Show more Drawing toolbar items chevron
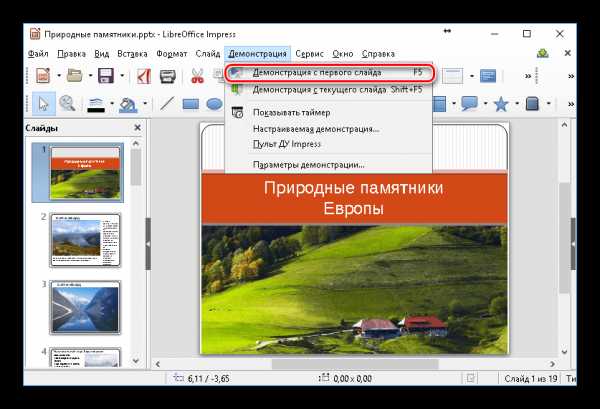This screenshot has height=409, width=600. 571,104
